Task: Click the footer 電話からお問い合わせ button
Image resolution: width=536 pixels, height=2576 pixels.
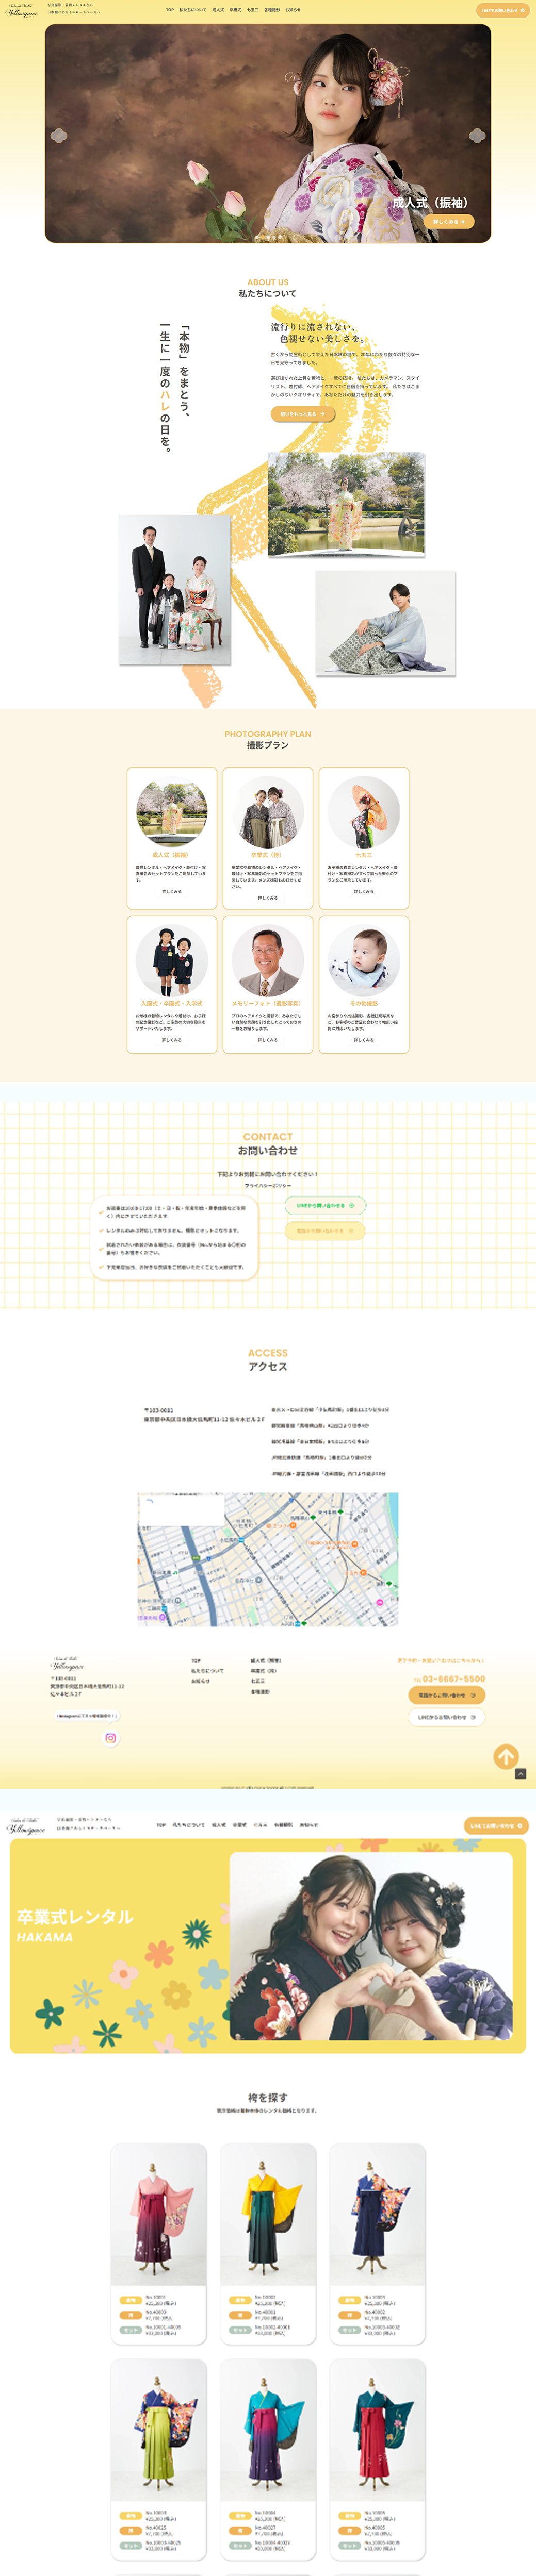Action: [447, 1695]
